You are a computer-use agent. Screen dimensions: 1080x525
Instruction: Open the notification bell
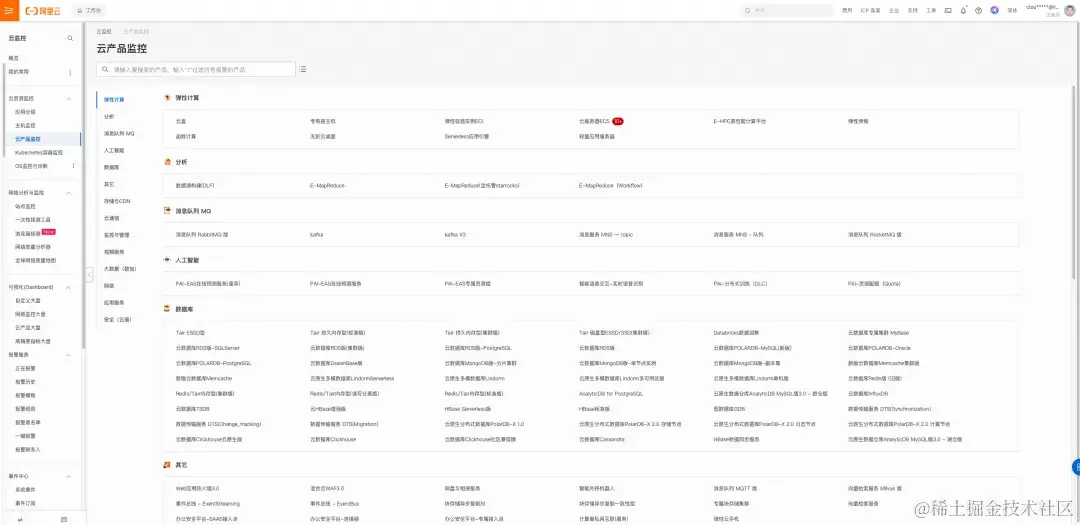(963, 11)
